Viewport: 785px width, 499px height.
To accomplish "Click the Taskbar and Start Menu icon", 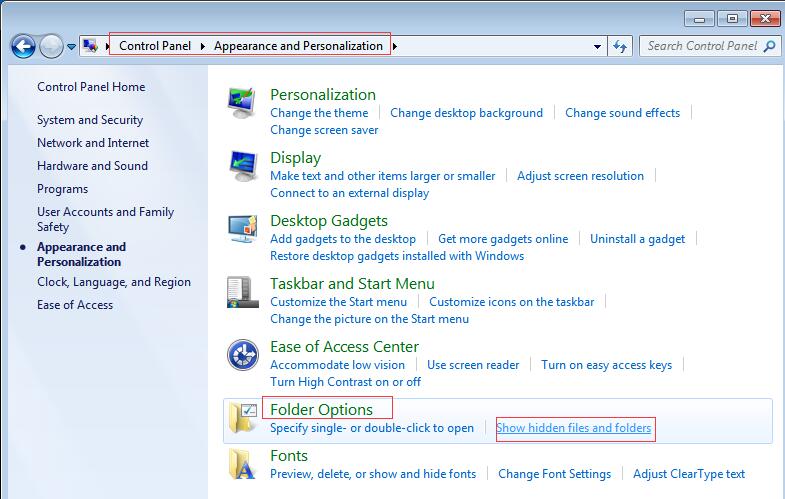I will (242, 292).
